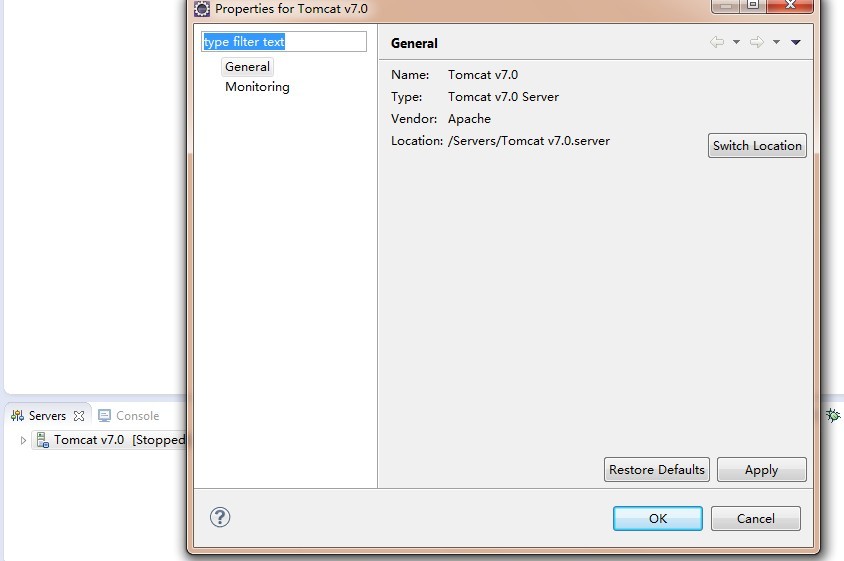The width and height of the screenshot is (844, 561).
Task: Click the Type value 'Tomcat v7.0 Server'
Action: click(x=503, y=97)
